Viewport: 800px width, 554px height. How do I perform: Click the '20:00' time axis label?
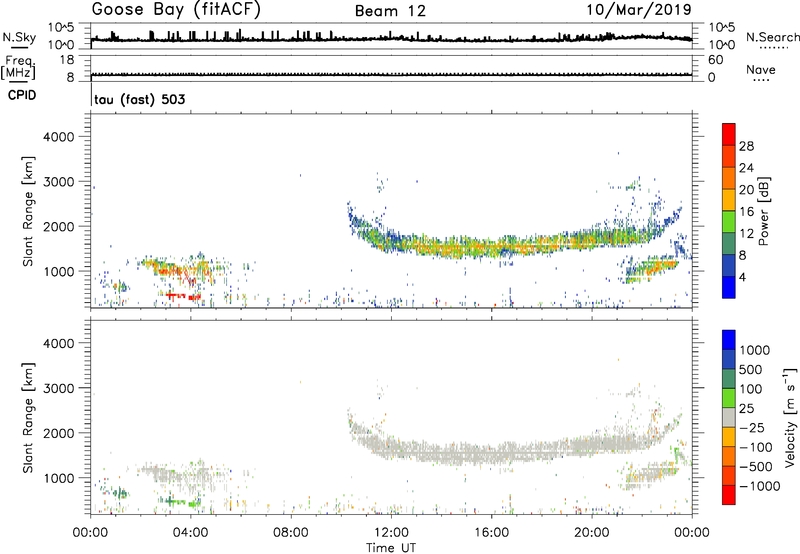click(591, 533)
